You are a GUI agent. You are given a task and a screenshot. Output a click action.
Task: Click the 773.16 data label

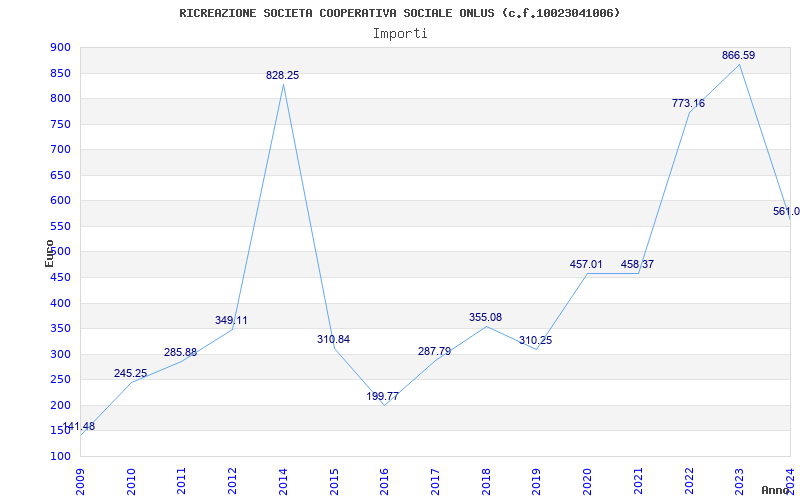(688, 104)
